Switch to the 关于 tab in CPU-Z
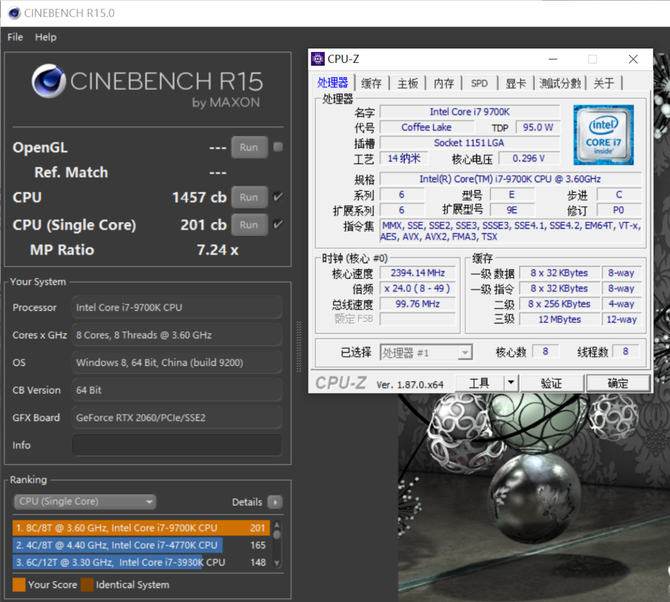The image size is (670, 602). (604, 83)
